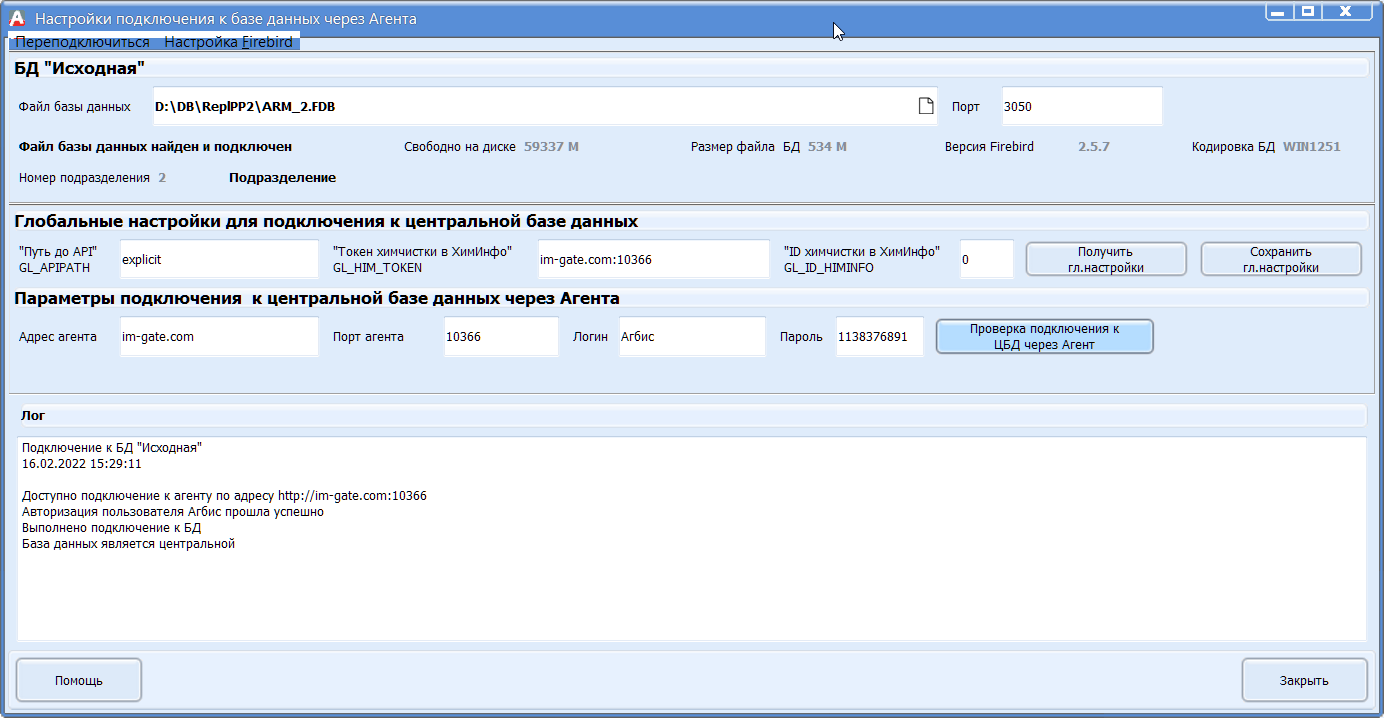Click the GL_HIM_TOKEN field
This screenshot has width=1384, height=718.
pyautogui.click(x=653, y=259)
